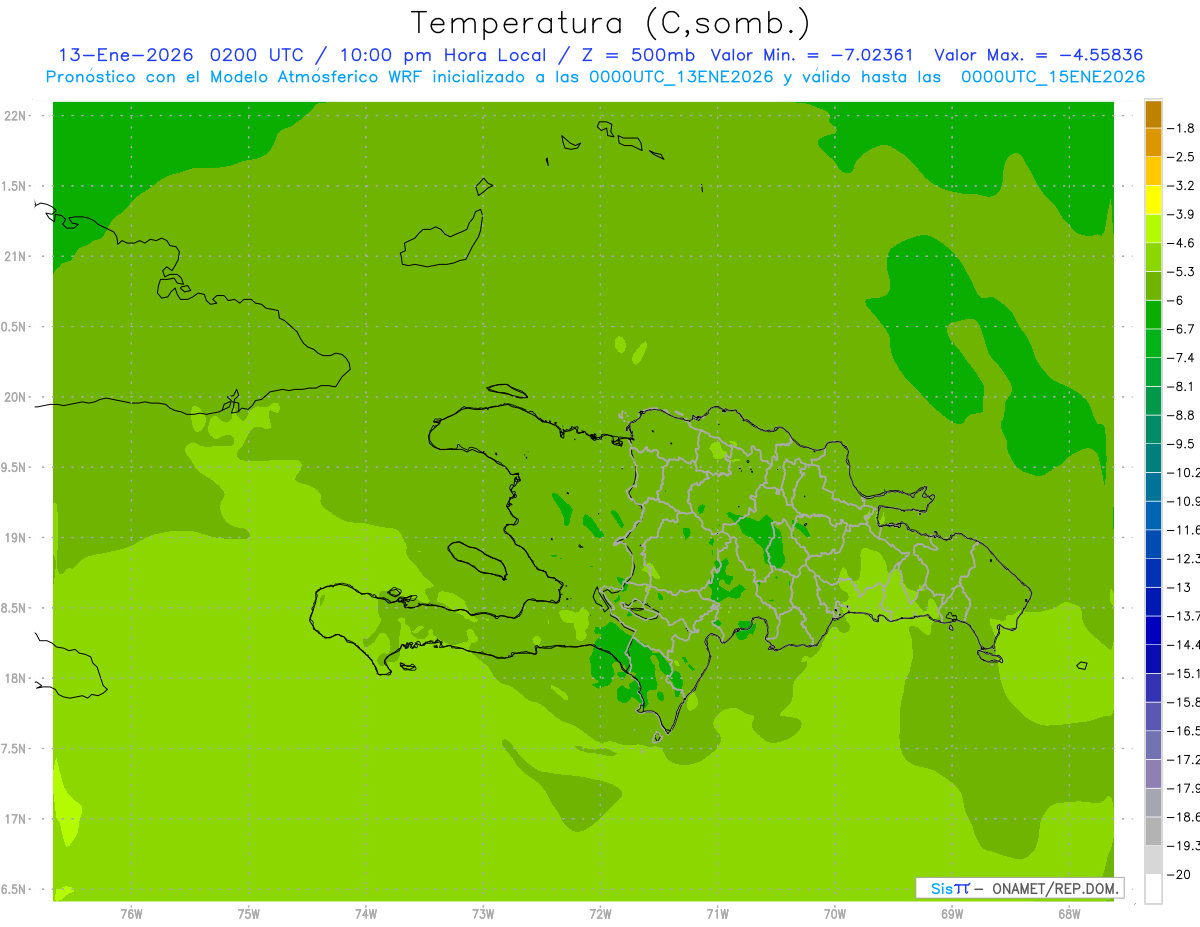Screen dimensions: 1200x927
Task: Click the "19N" latitude axis label
Action: 16,538
